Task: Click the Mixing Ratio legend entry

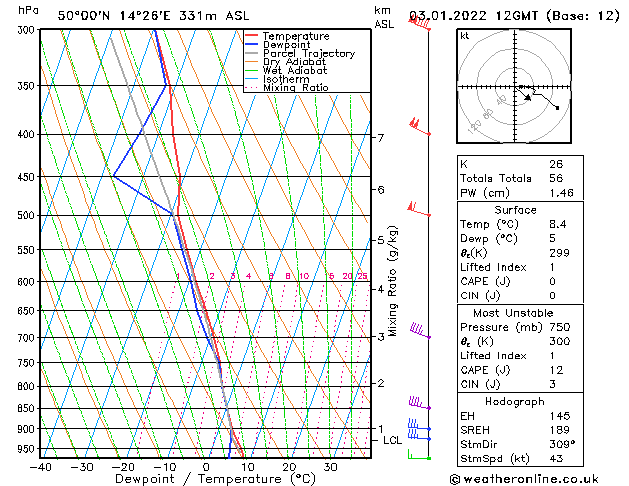Action: coord(295,89)
